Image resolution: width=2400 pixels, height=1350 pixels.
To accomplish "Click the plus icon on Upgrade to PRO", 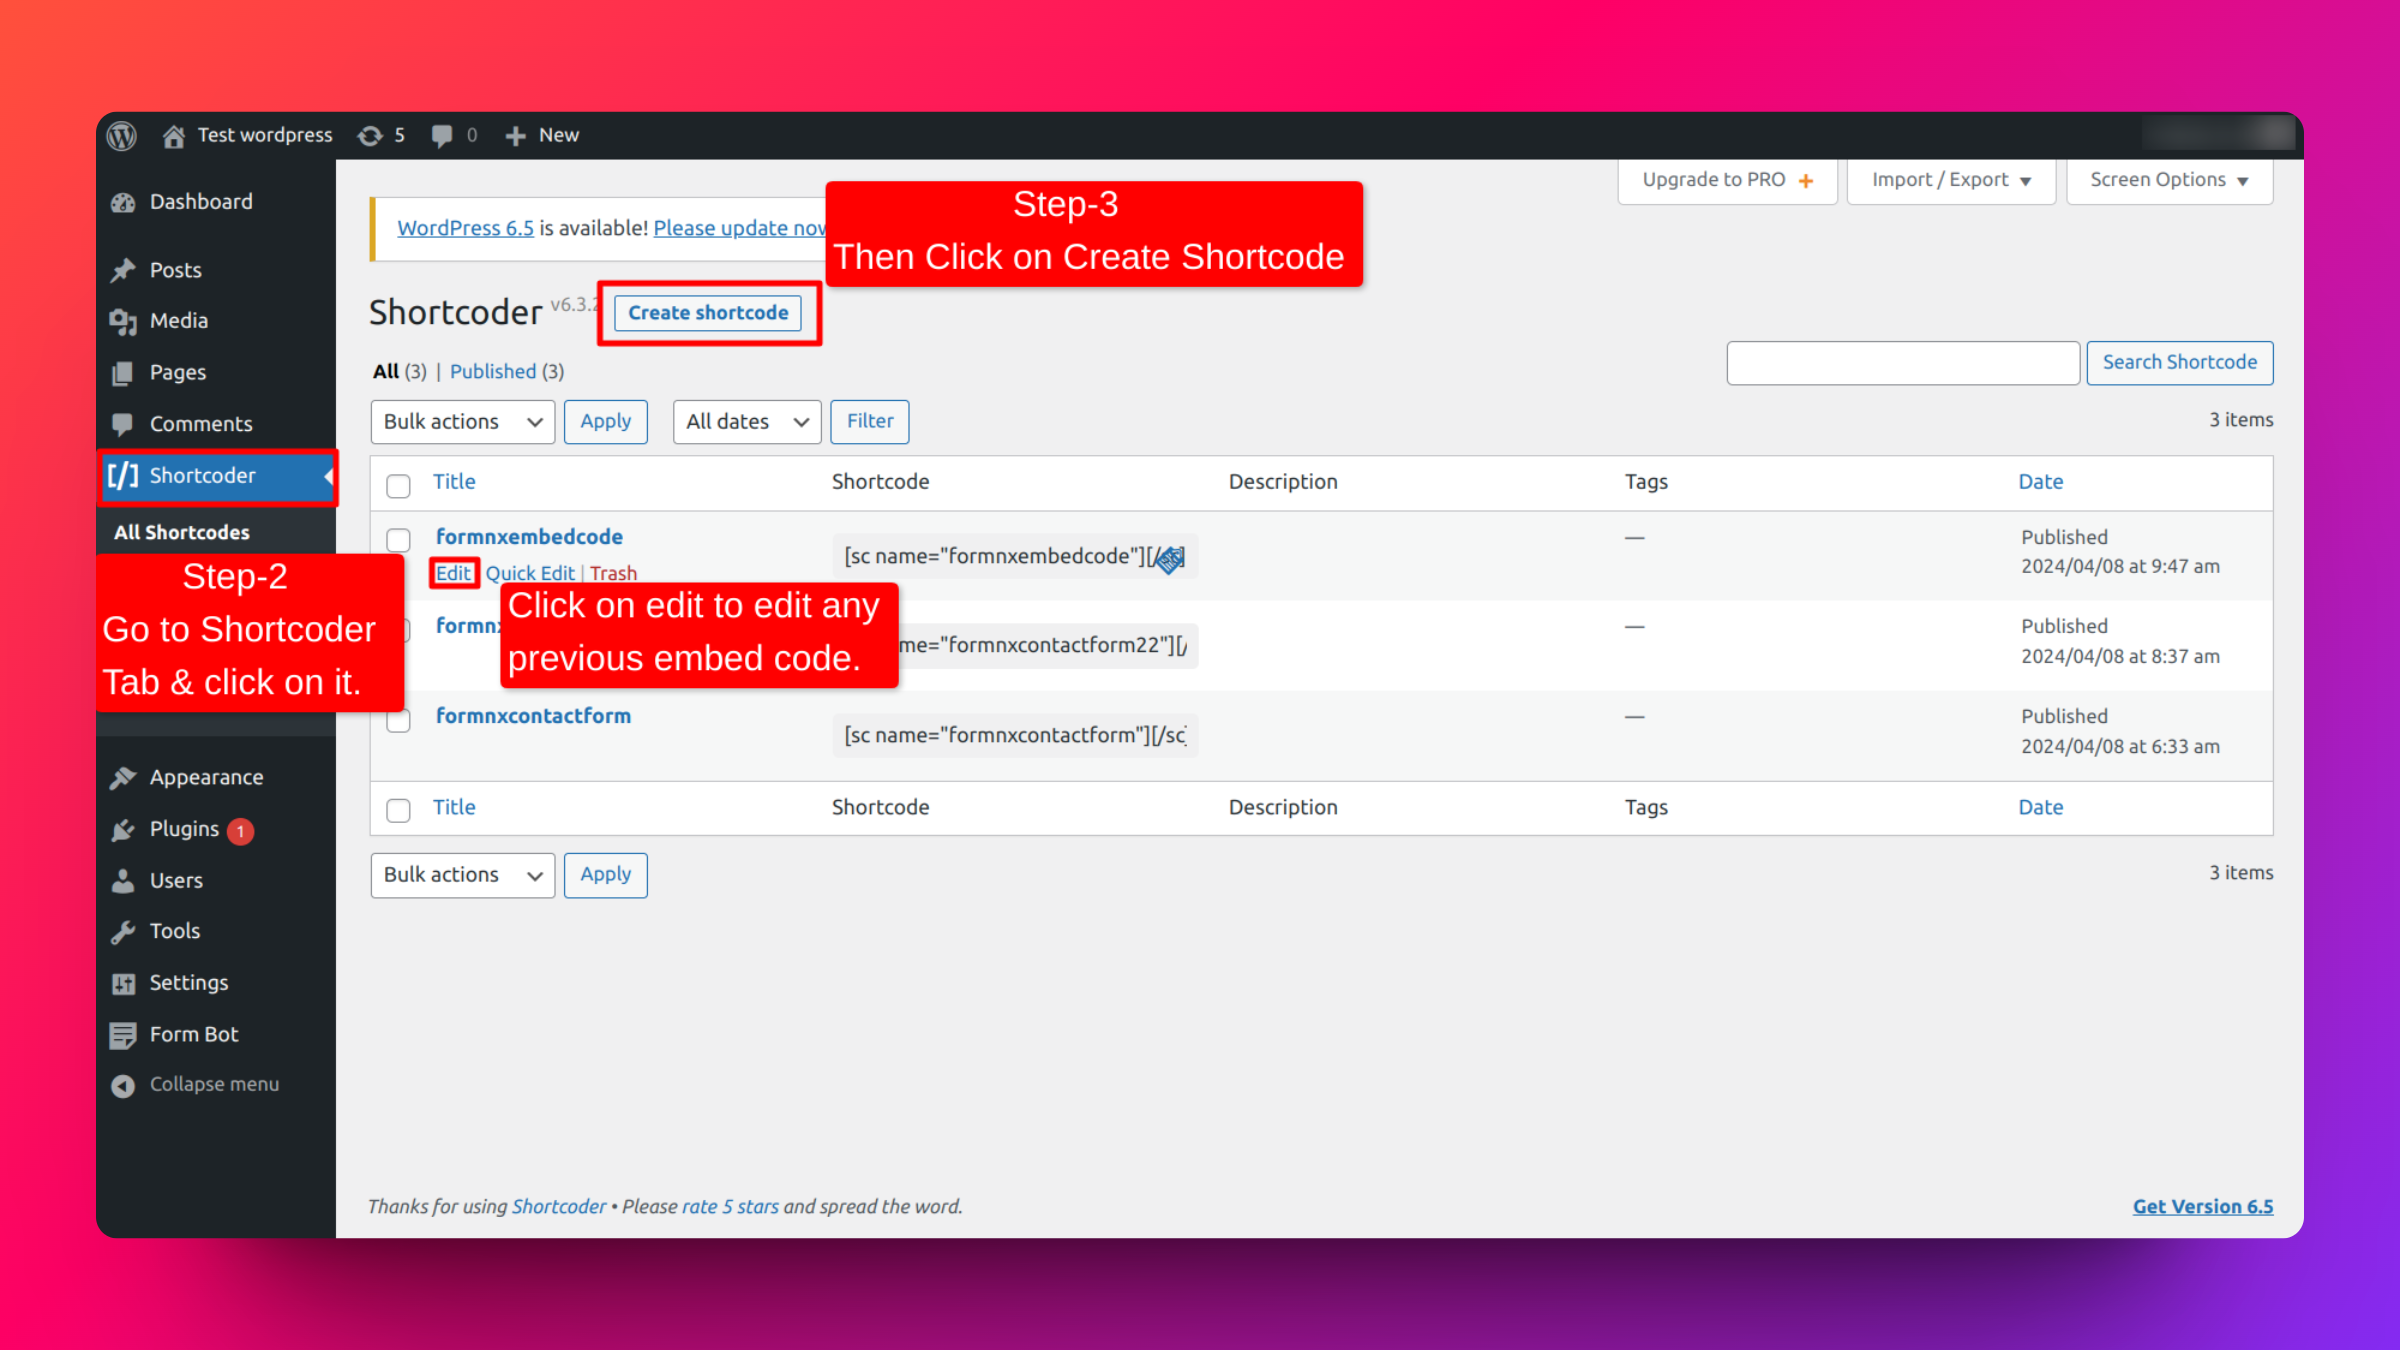I will tap(1806, 181).
